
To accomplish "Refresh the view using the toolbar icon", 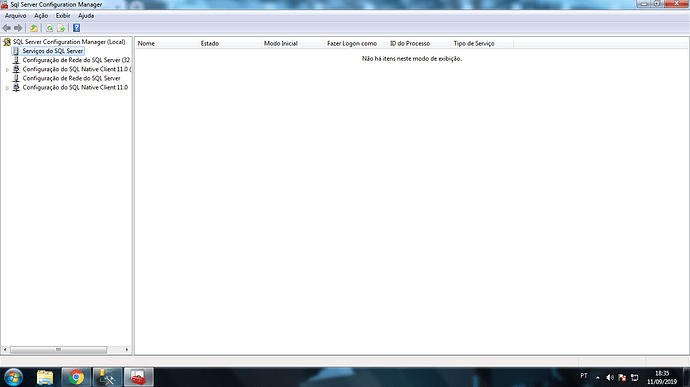I will click(x=50, y=28).
